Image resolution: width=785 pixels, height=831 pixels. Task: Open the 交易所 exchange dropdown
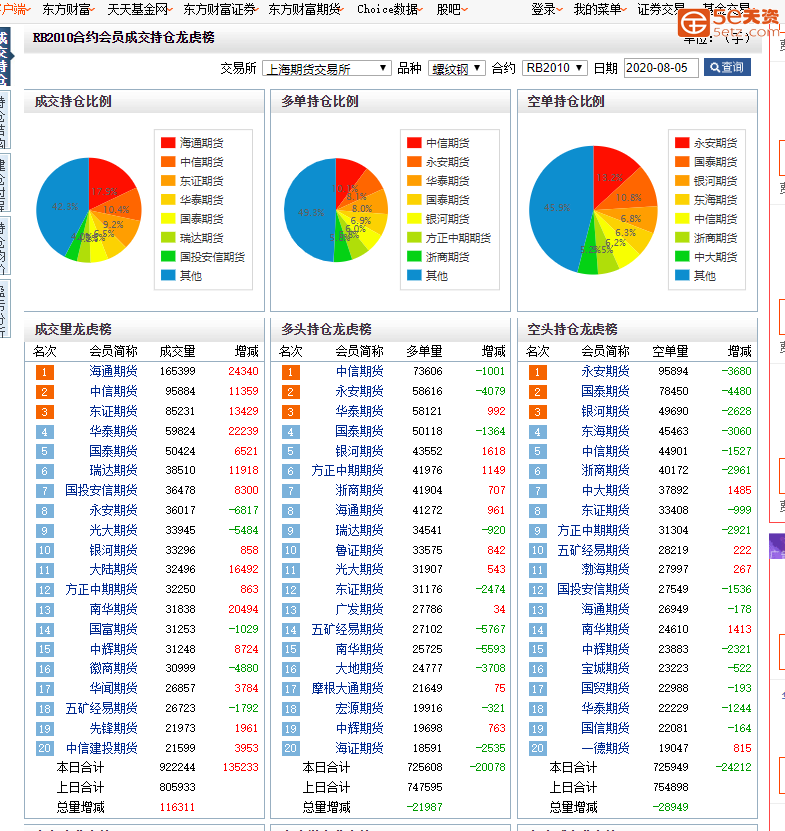coord(327,69)
